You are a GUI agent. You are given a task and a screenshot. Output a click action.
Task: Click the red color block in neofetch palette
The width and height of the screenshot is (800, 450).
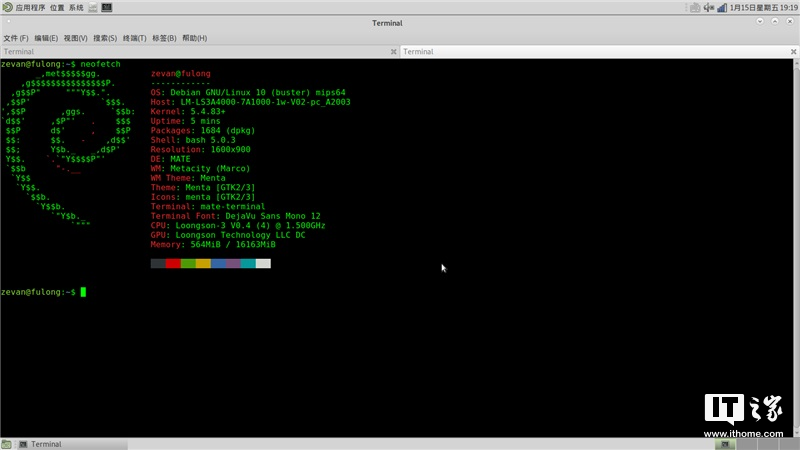(x=173, y=263)
